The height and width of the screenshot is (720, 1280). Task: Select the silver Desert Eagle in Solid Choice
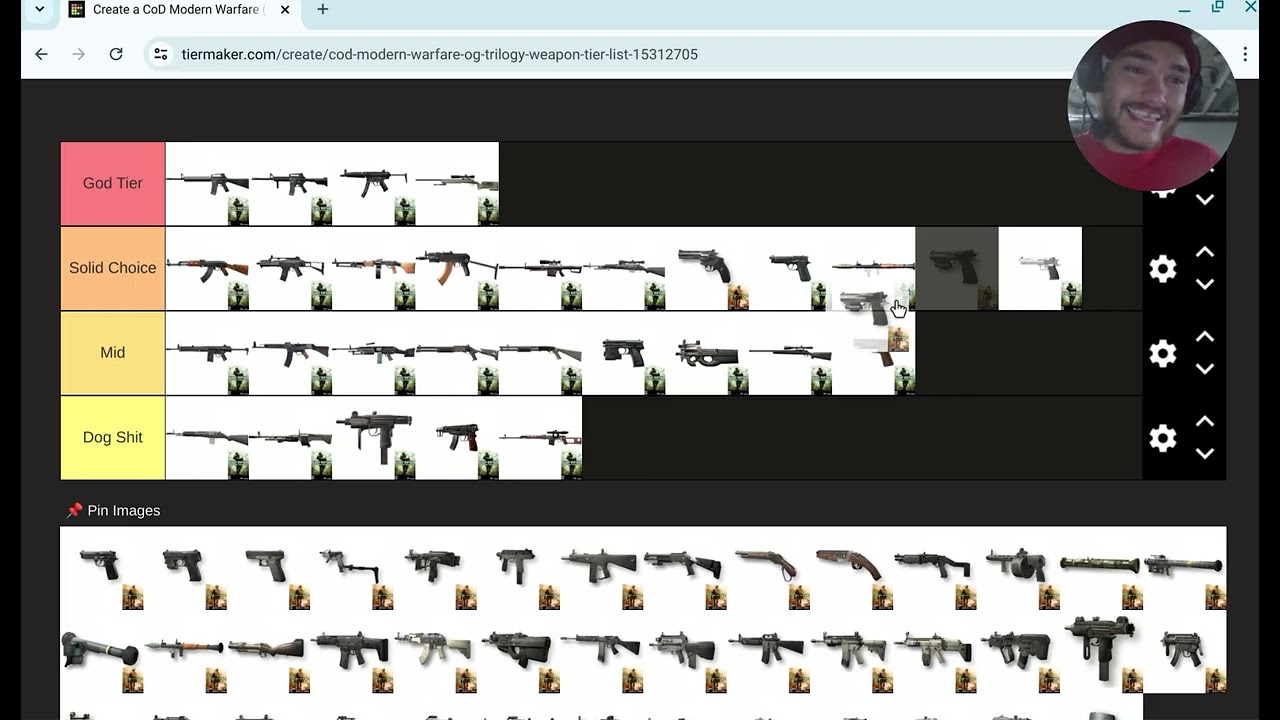point(1040,268)
